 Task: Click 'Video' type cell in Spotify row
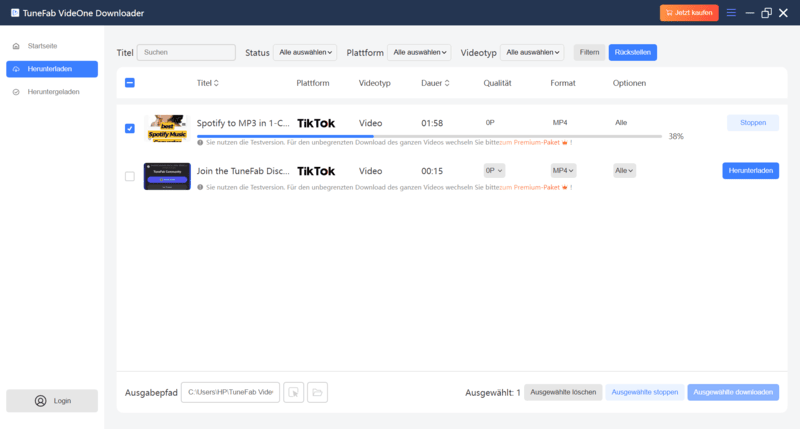(x=370, y=123)
